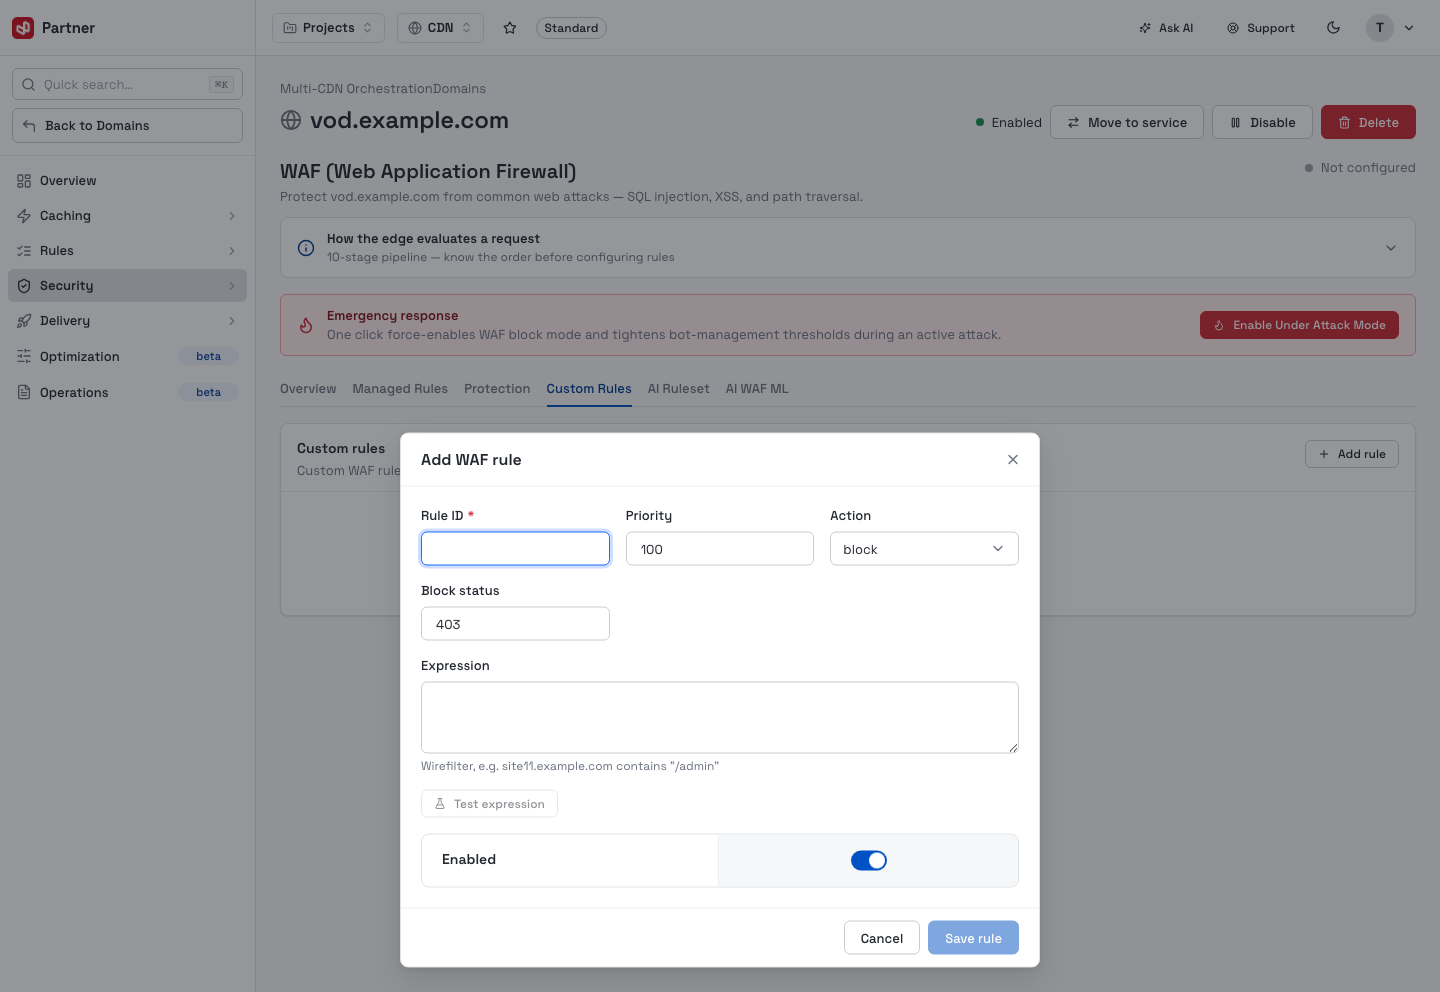Screen dimensions: 1440x992
Task: Expand the Caching submenu chevron
Action: coord(232,216)
